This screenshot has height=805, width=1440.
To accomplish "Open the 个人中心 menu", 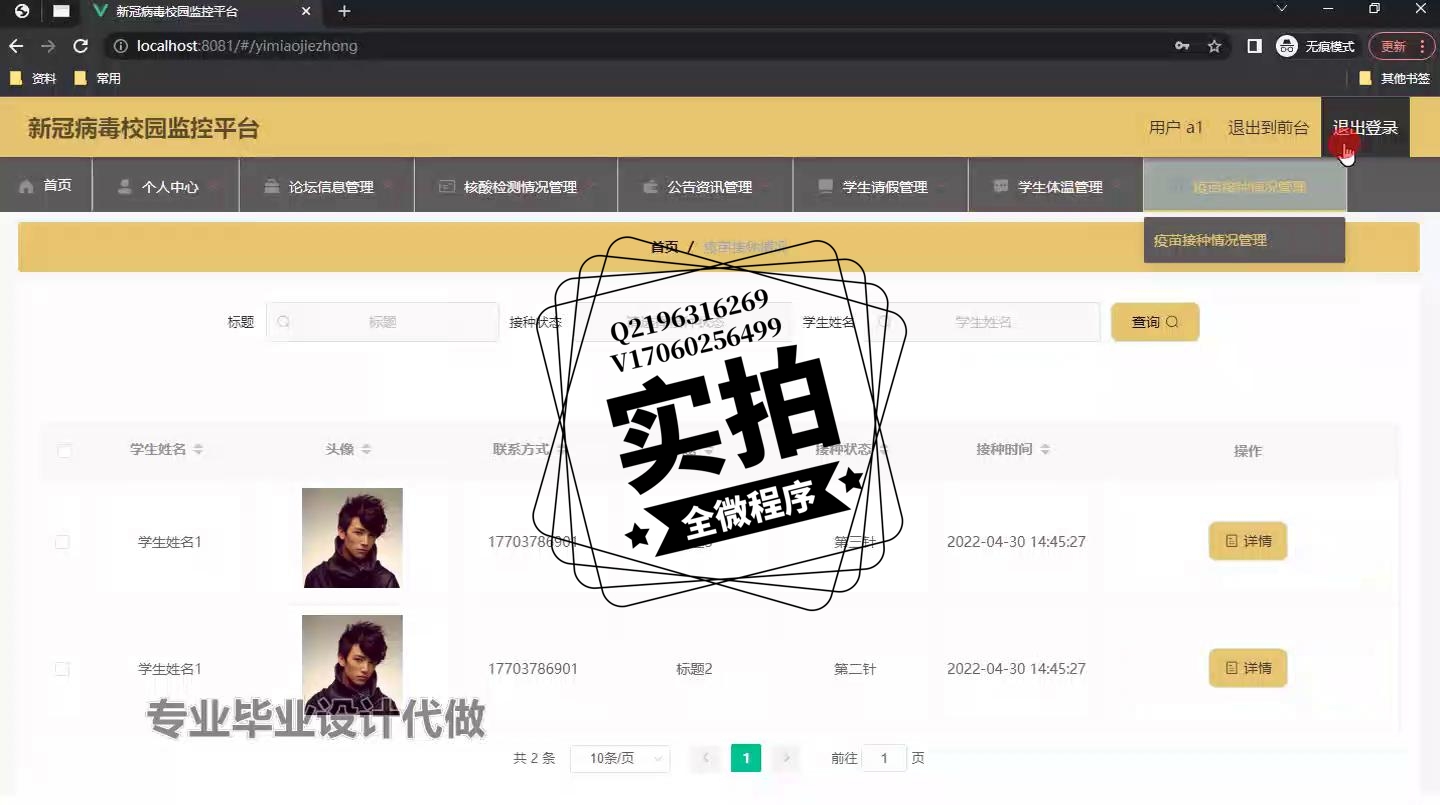I will (166, 186).
